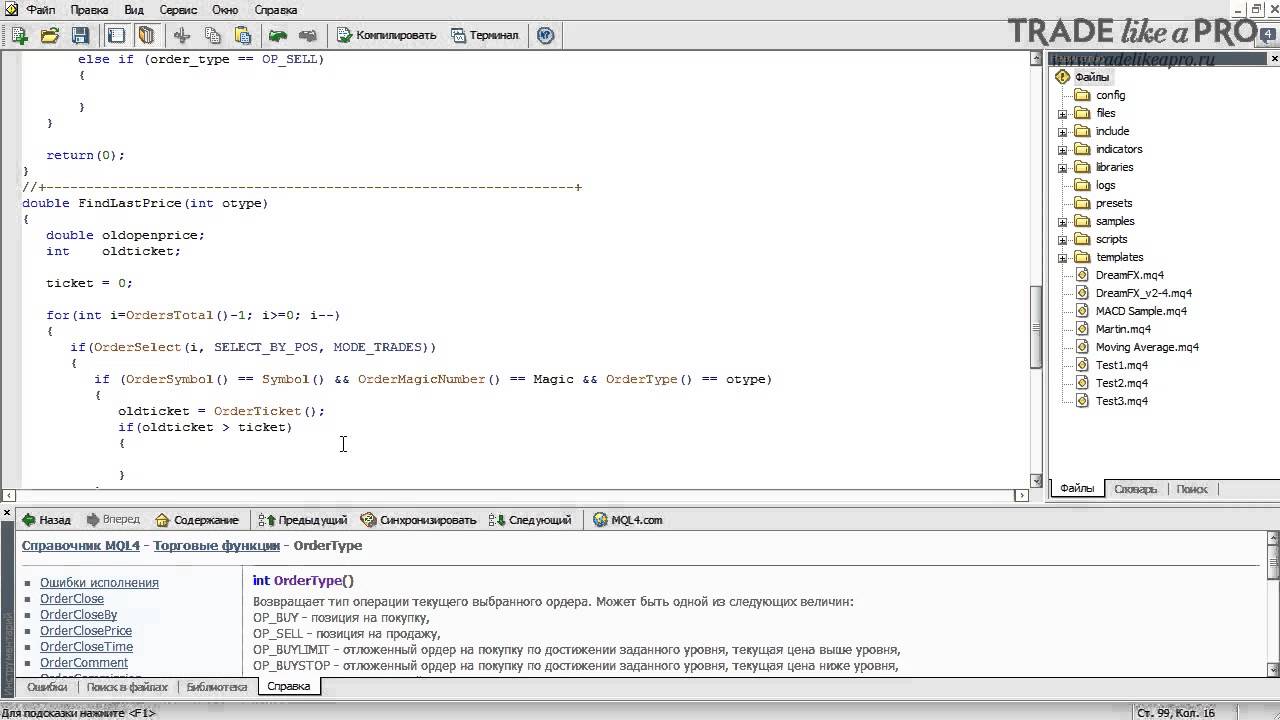This screenshot has width=1280, height=720.
Task: Open the Файл menu
Action: coord(40,9)
